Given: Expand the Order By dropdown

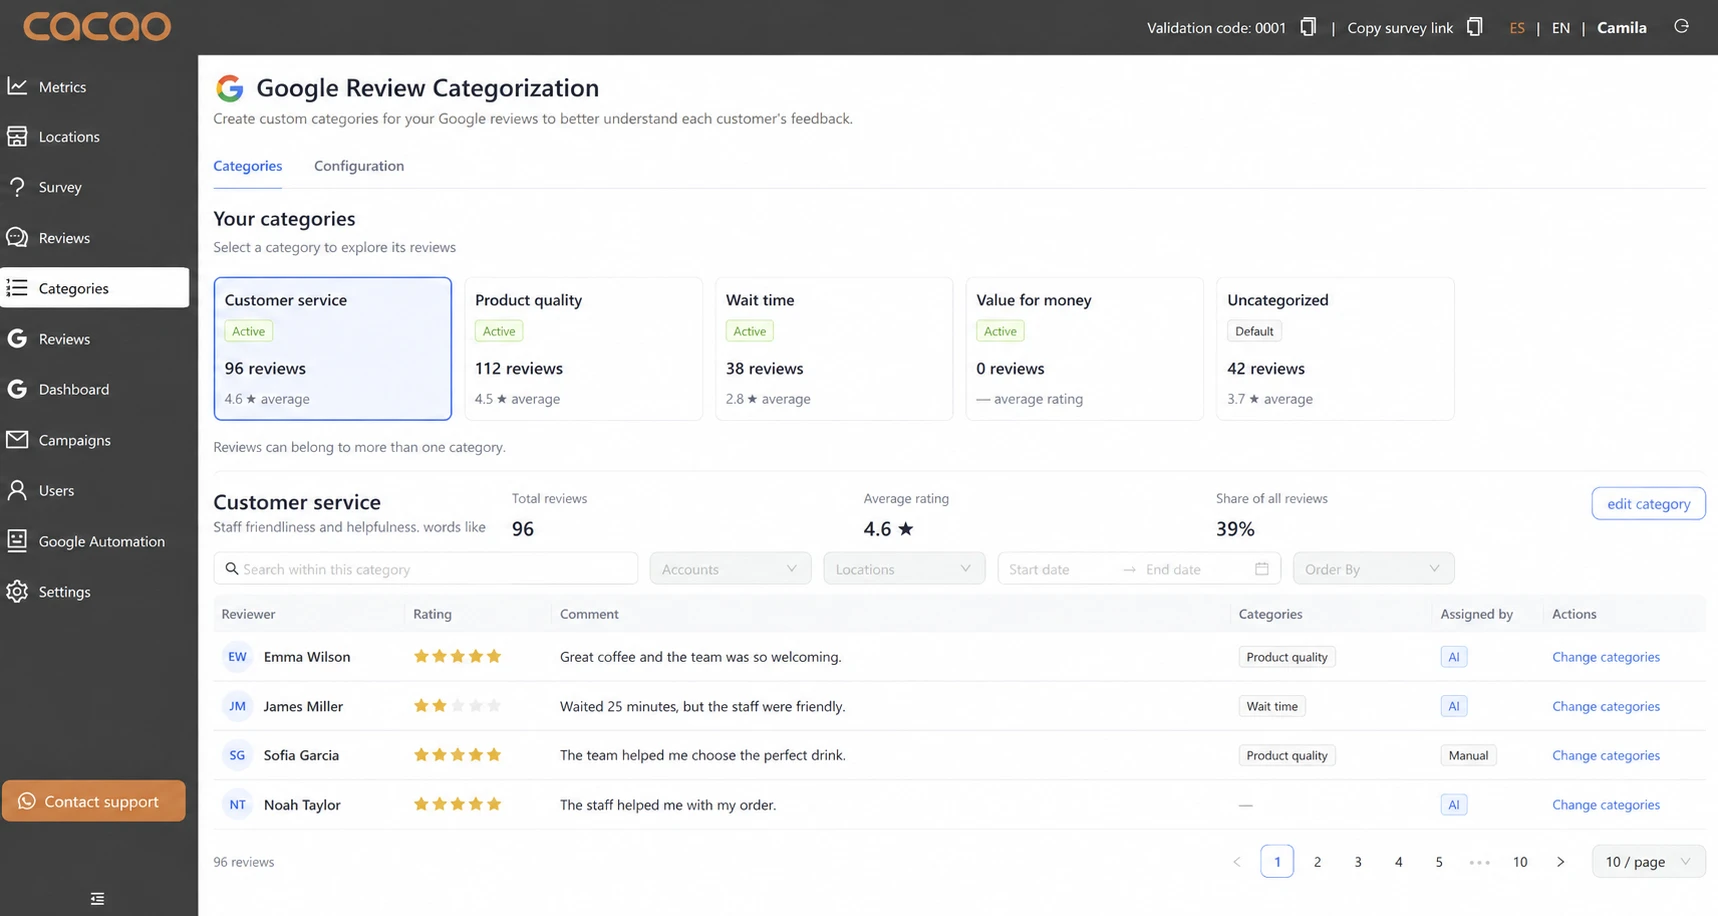Looking at the screenshot, I should coord(1373,568).
